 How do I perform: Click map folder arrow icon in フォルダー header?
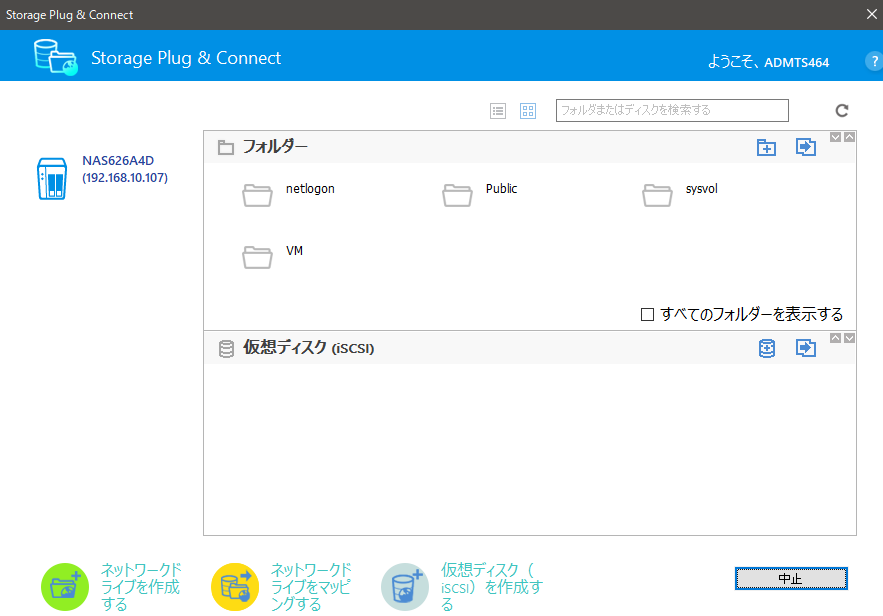point(806,147)
